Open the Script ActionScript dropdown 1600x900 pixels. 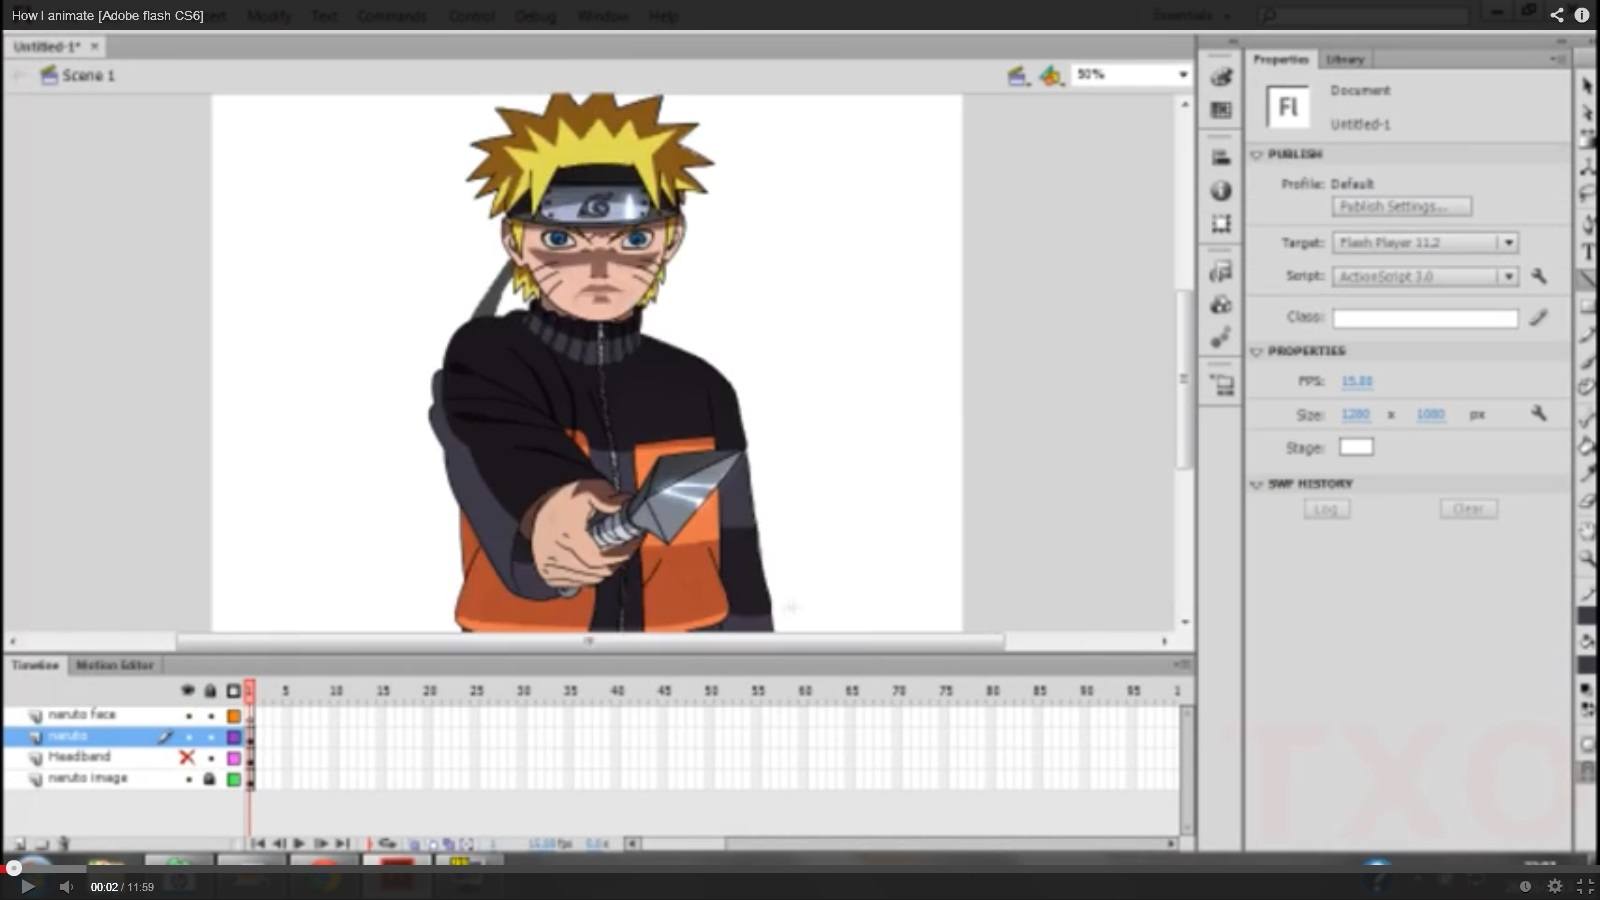coord(1508,276)
